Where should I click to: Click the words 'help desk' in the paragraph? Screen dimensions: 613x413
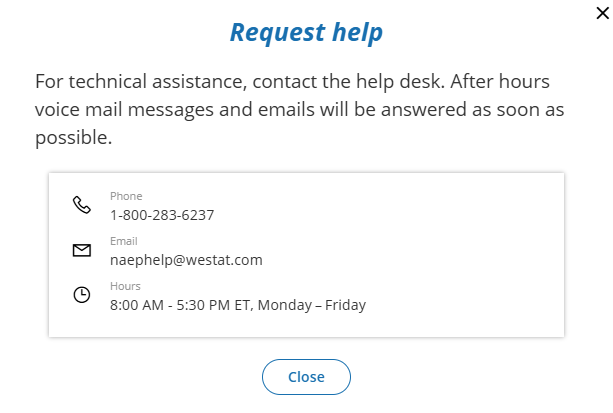click(417, 81)
